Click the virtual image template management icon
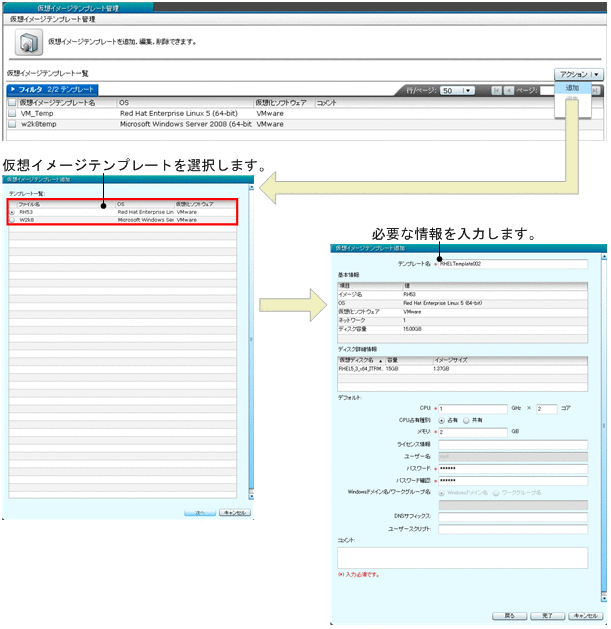This screenshot has height=629, width=611. coord(30,42)
